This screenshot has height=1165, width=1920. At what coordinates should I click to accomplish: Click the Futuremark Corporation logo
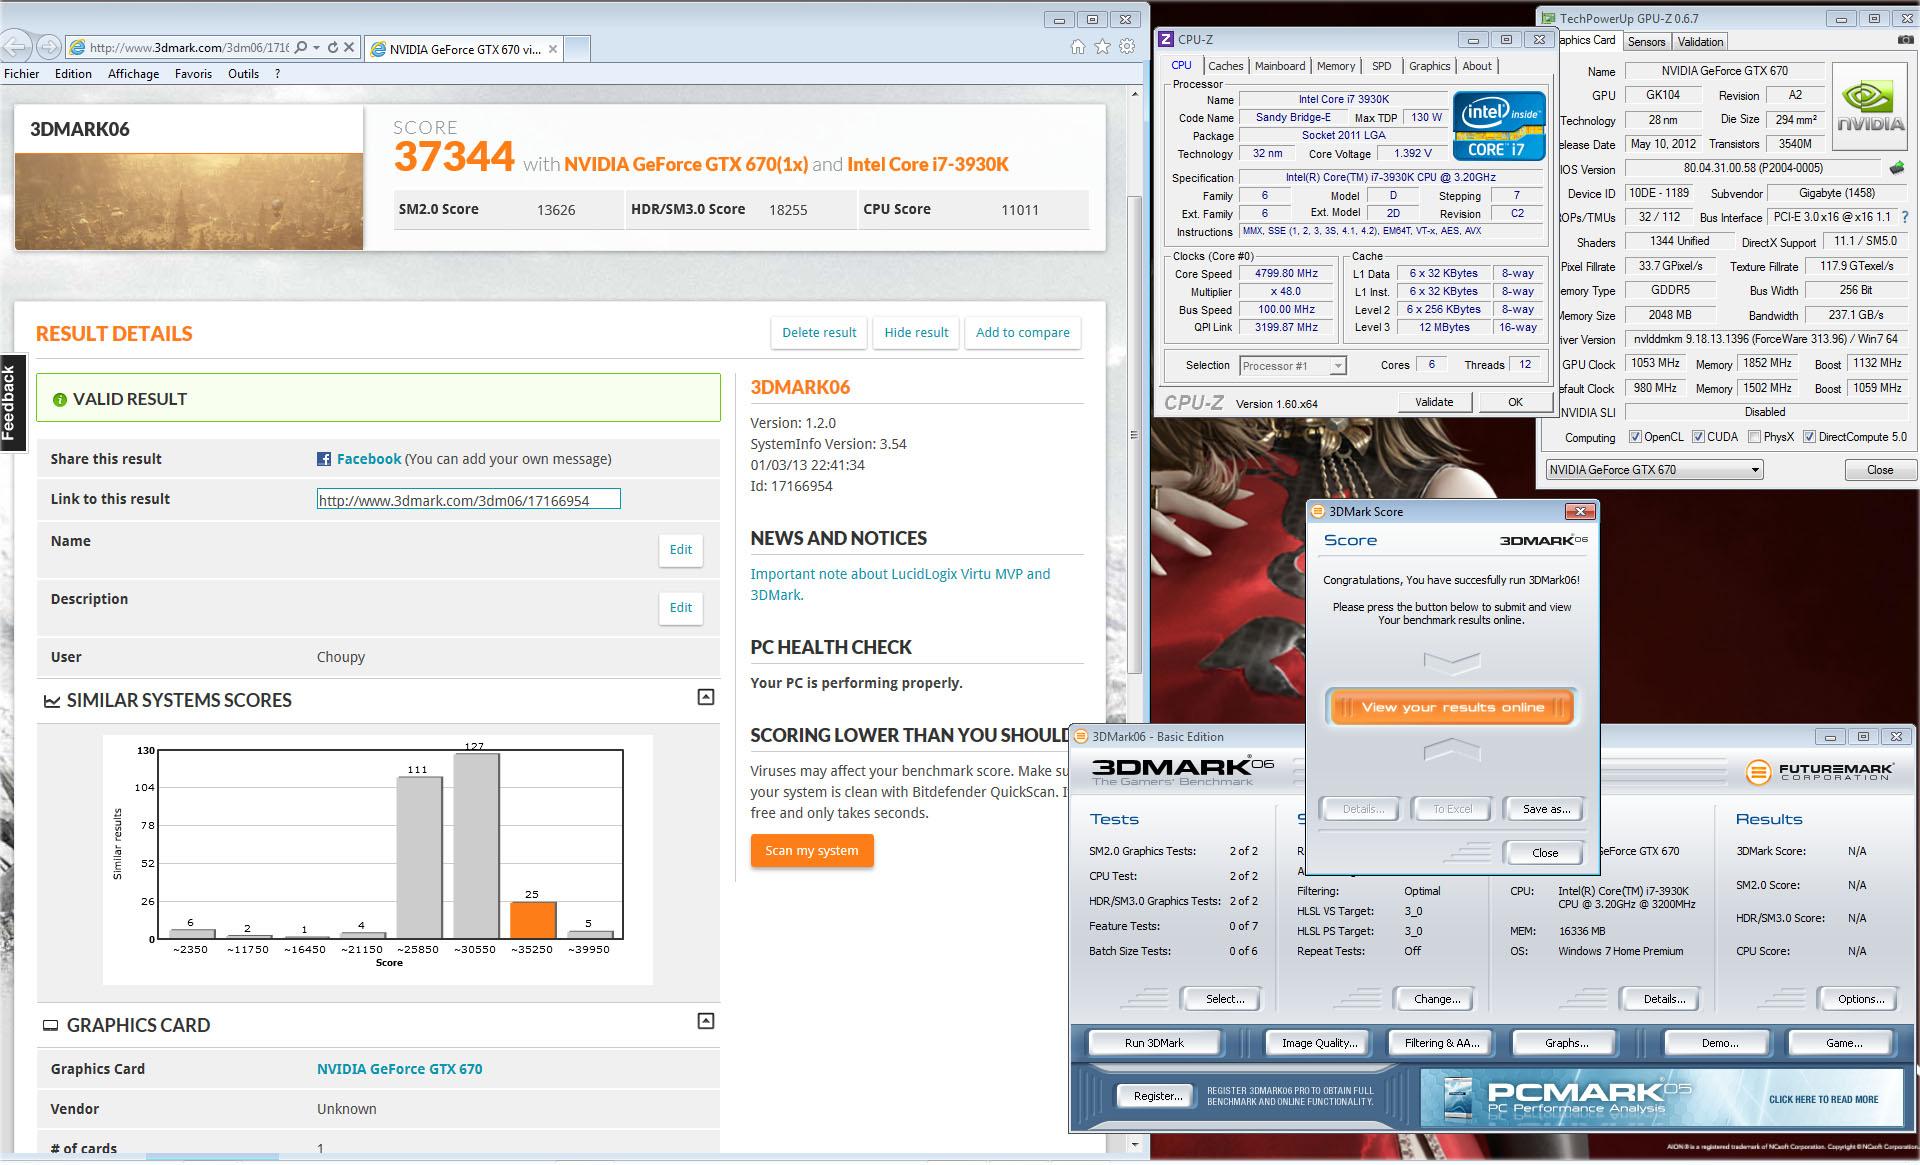(x=1819, y=771)
